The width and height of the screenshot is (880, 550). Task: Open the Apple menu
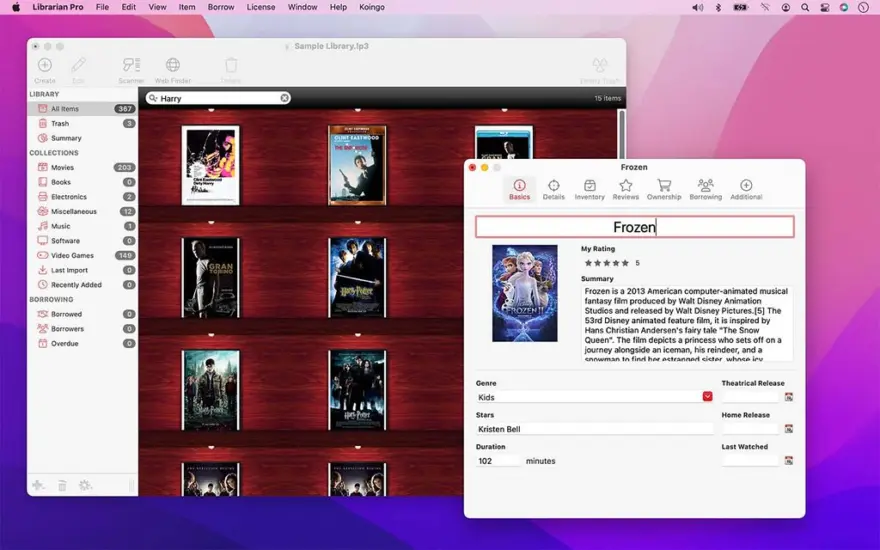click(x=16, y=7)
